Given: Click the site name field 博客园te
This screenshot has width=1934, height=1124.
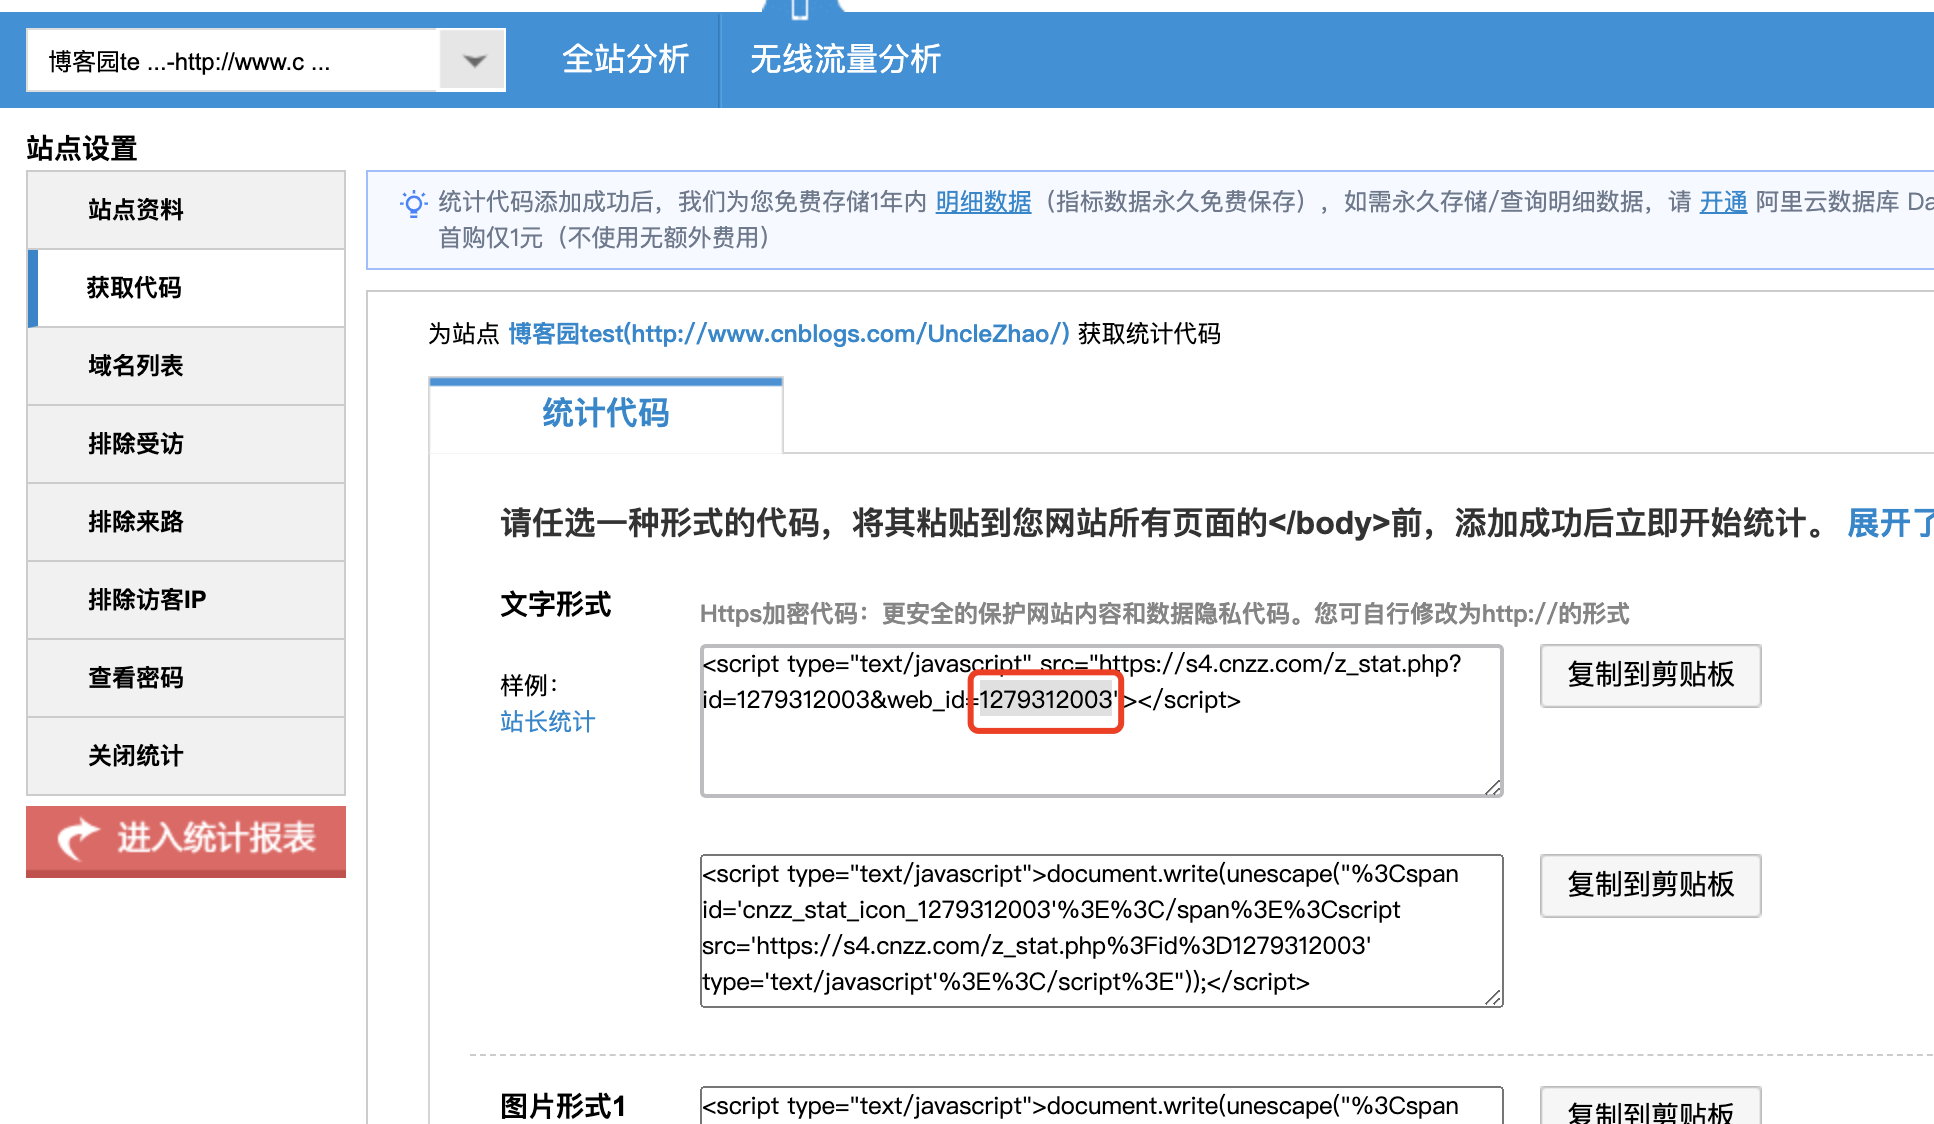Looking at the screenshot, I should point(234,61).
